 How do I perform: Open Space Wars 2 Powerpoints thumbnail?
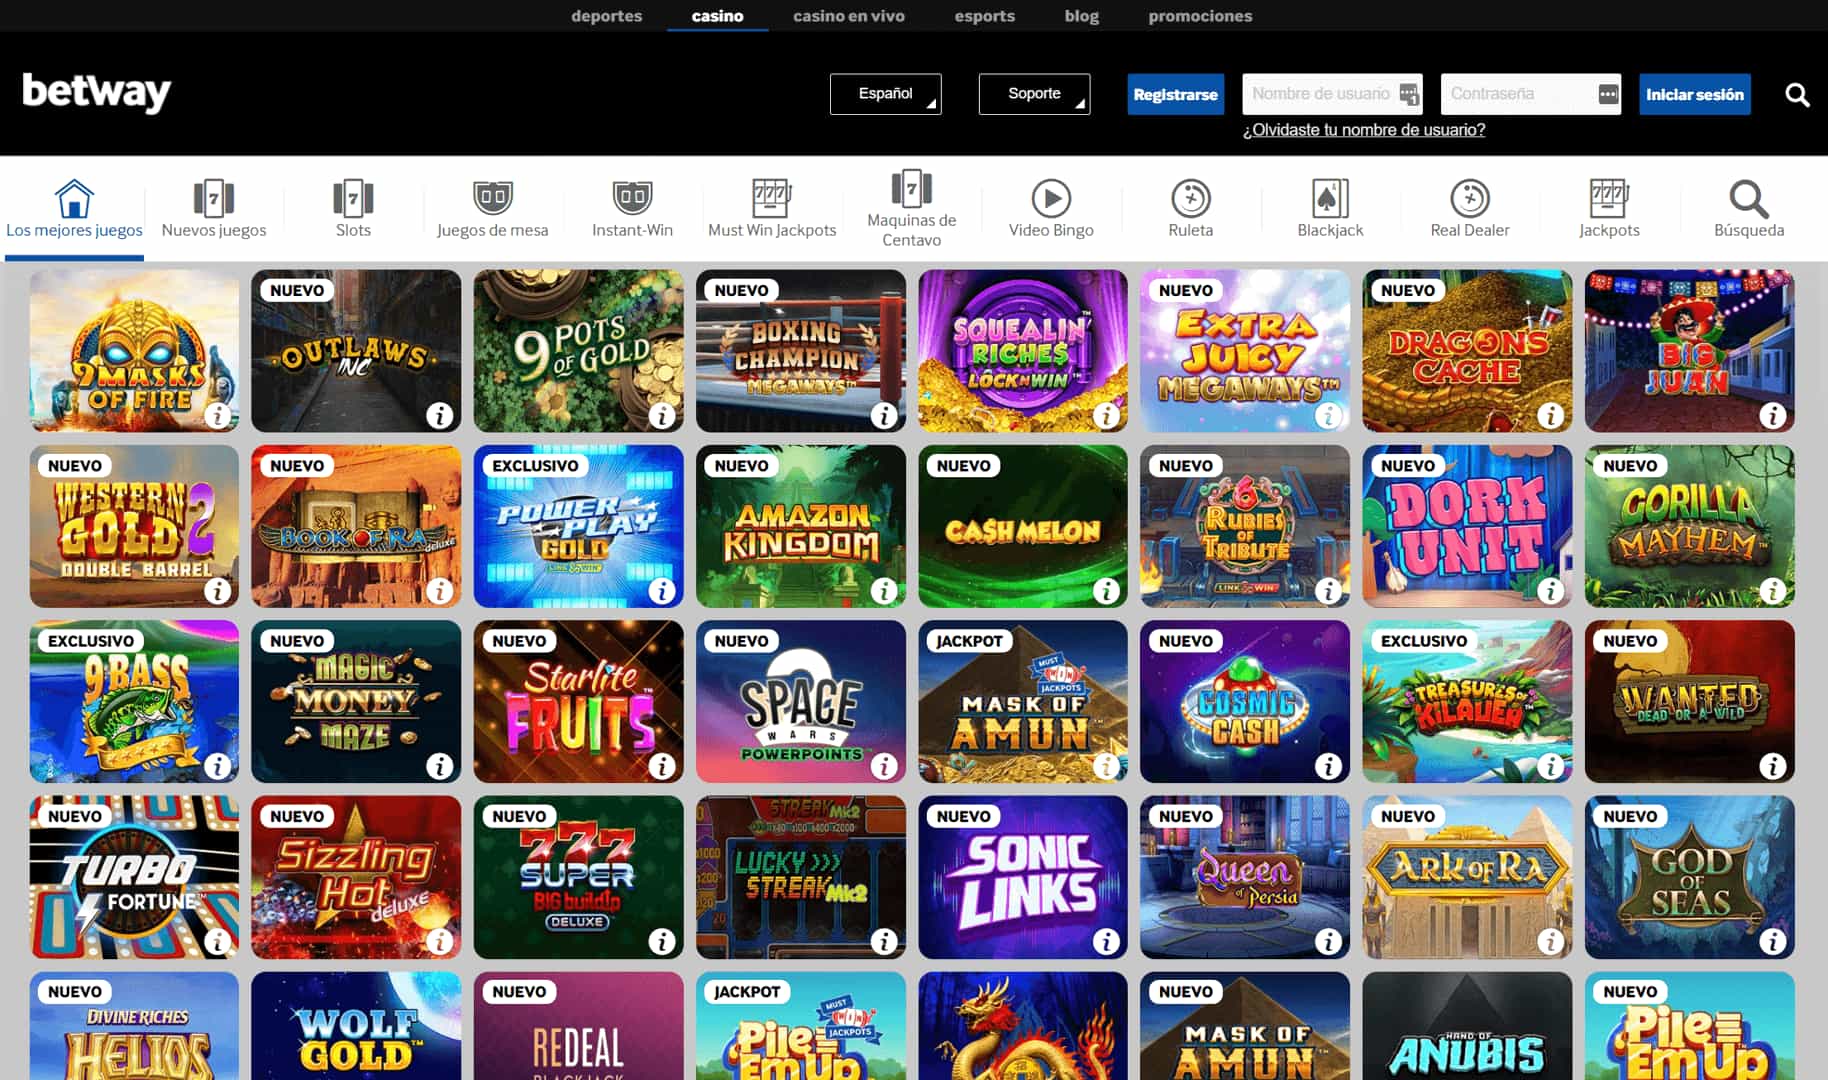(800, 701)
